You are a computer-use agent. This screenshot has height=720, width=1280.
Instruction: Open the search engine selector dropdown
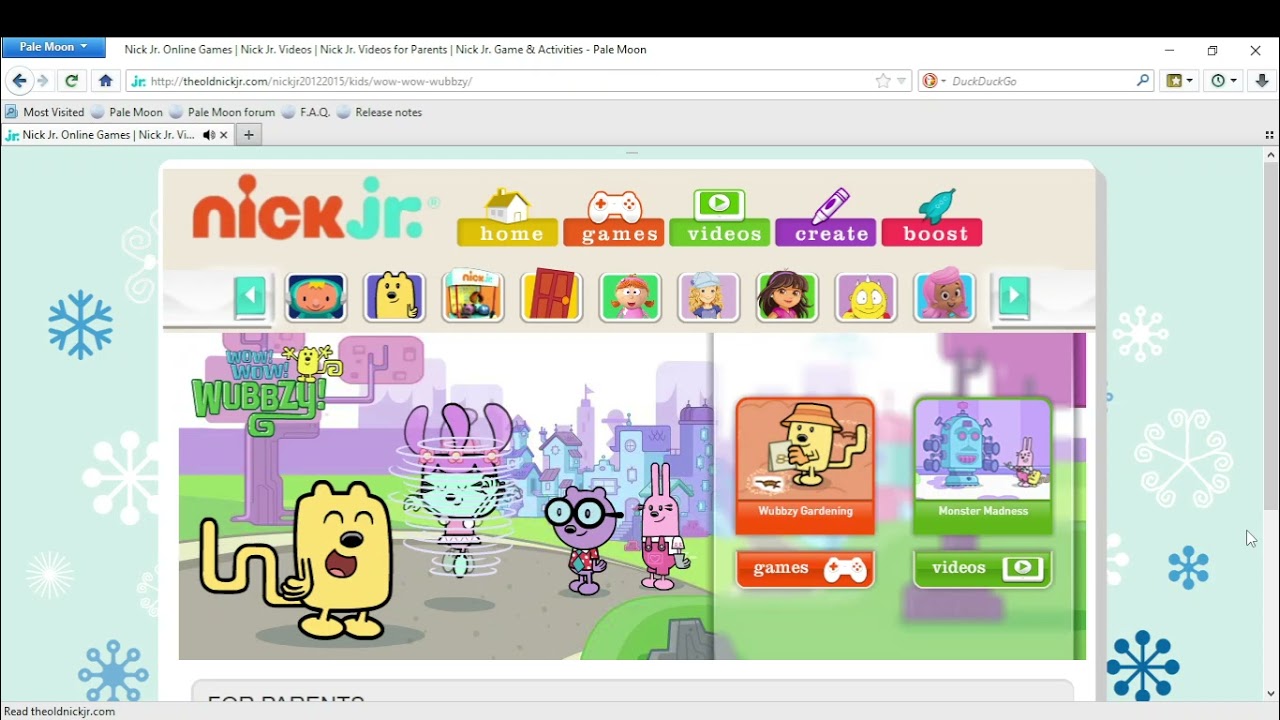[x=933, y=81]
